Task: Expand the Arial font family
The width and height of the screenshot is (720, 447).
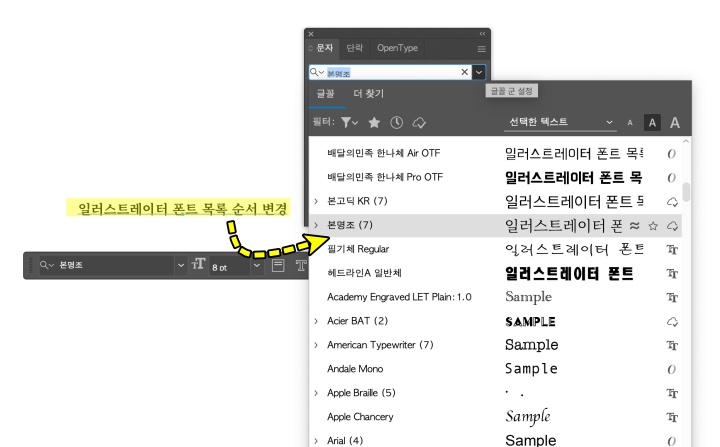Action: (316, 441)
